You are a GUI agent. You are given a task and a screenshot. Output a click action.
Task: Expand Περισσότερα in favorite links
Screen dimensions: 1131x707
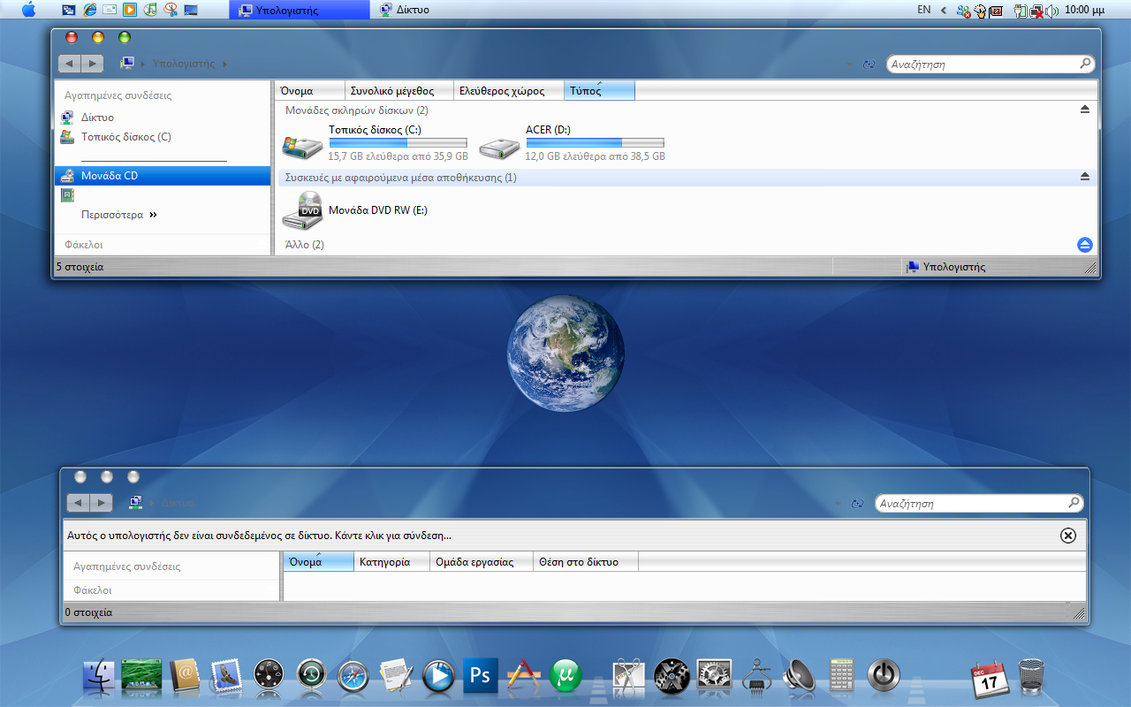[119, 214]
